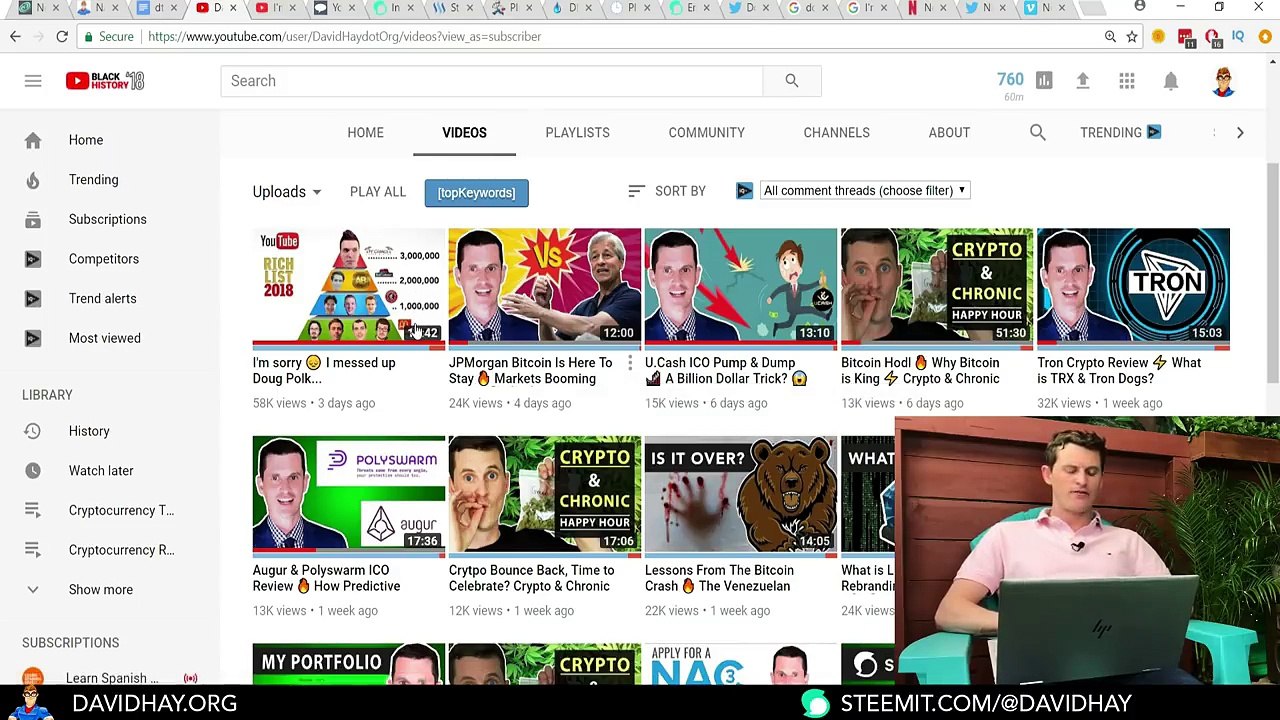Click the Trend alerts sidebar icon
This screenshot has height=720, width=1280.
pos(33,299)
